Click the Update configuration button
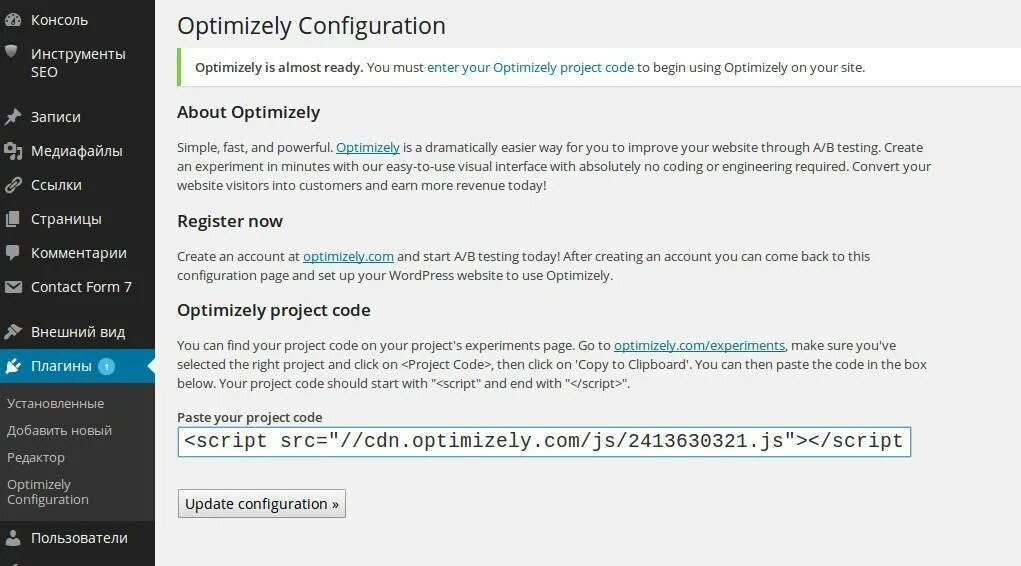The image size is (1021, 566). pyautogui.click(x=262, y=503)
